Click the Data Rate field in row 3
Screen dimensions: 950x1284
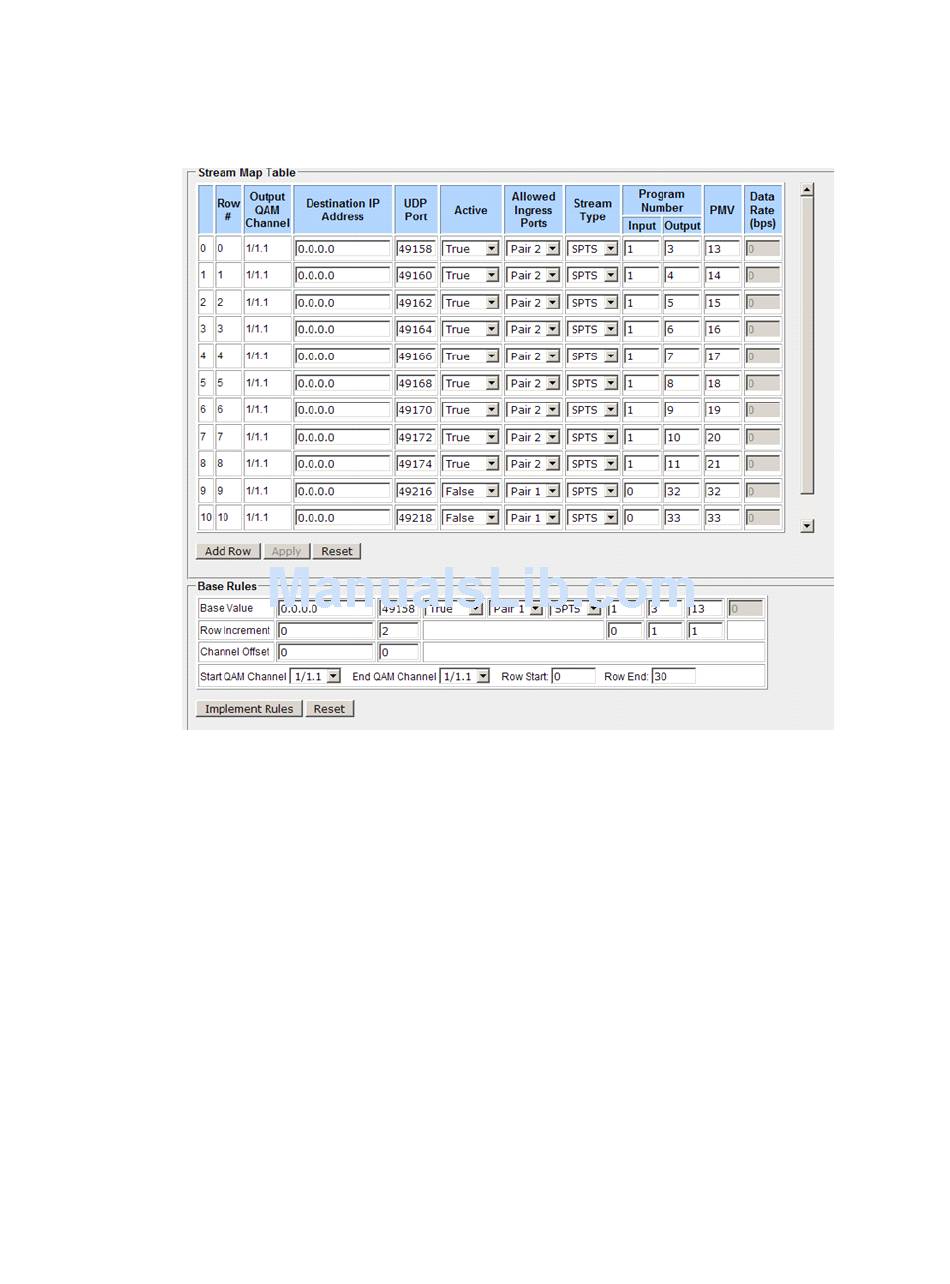[x=762, y=329]
